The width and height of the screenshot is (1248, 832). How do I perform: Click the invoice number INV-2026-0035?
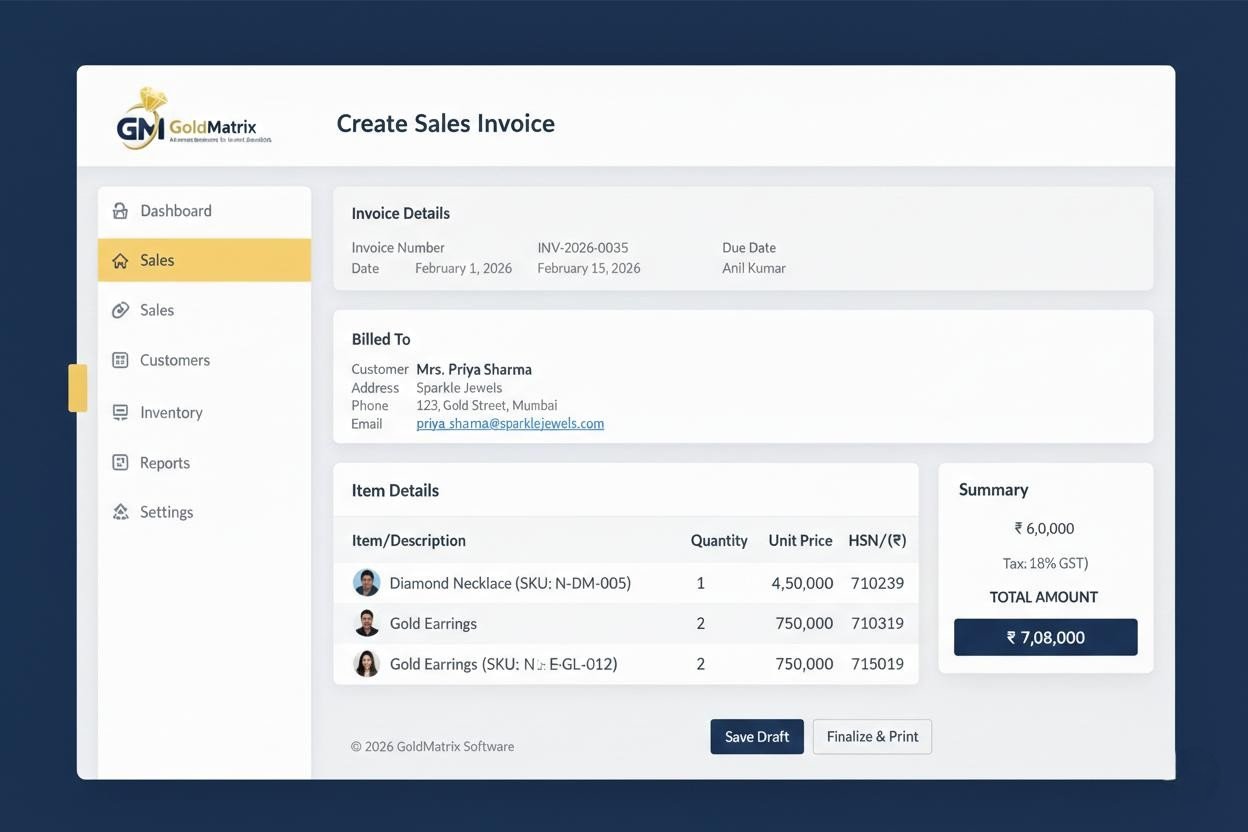[x=583, y=248]
